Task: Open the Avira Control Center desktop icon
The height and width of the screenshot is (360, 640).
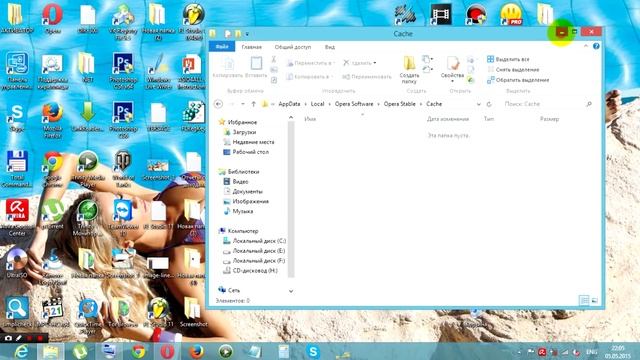Action: point(17,218)
